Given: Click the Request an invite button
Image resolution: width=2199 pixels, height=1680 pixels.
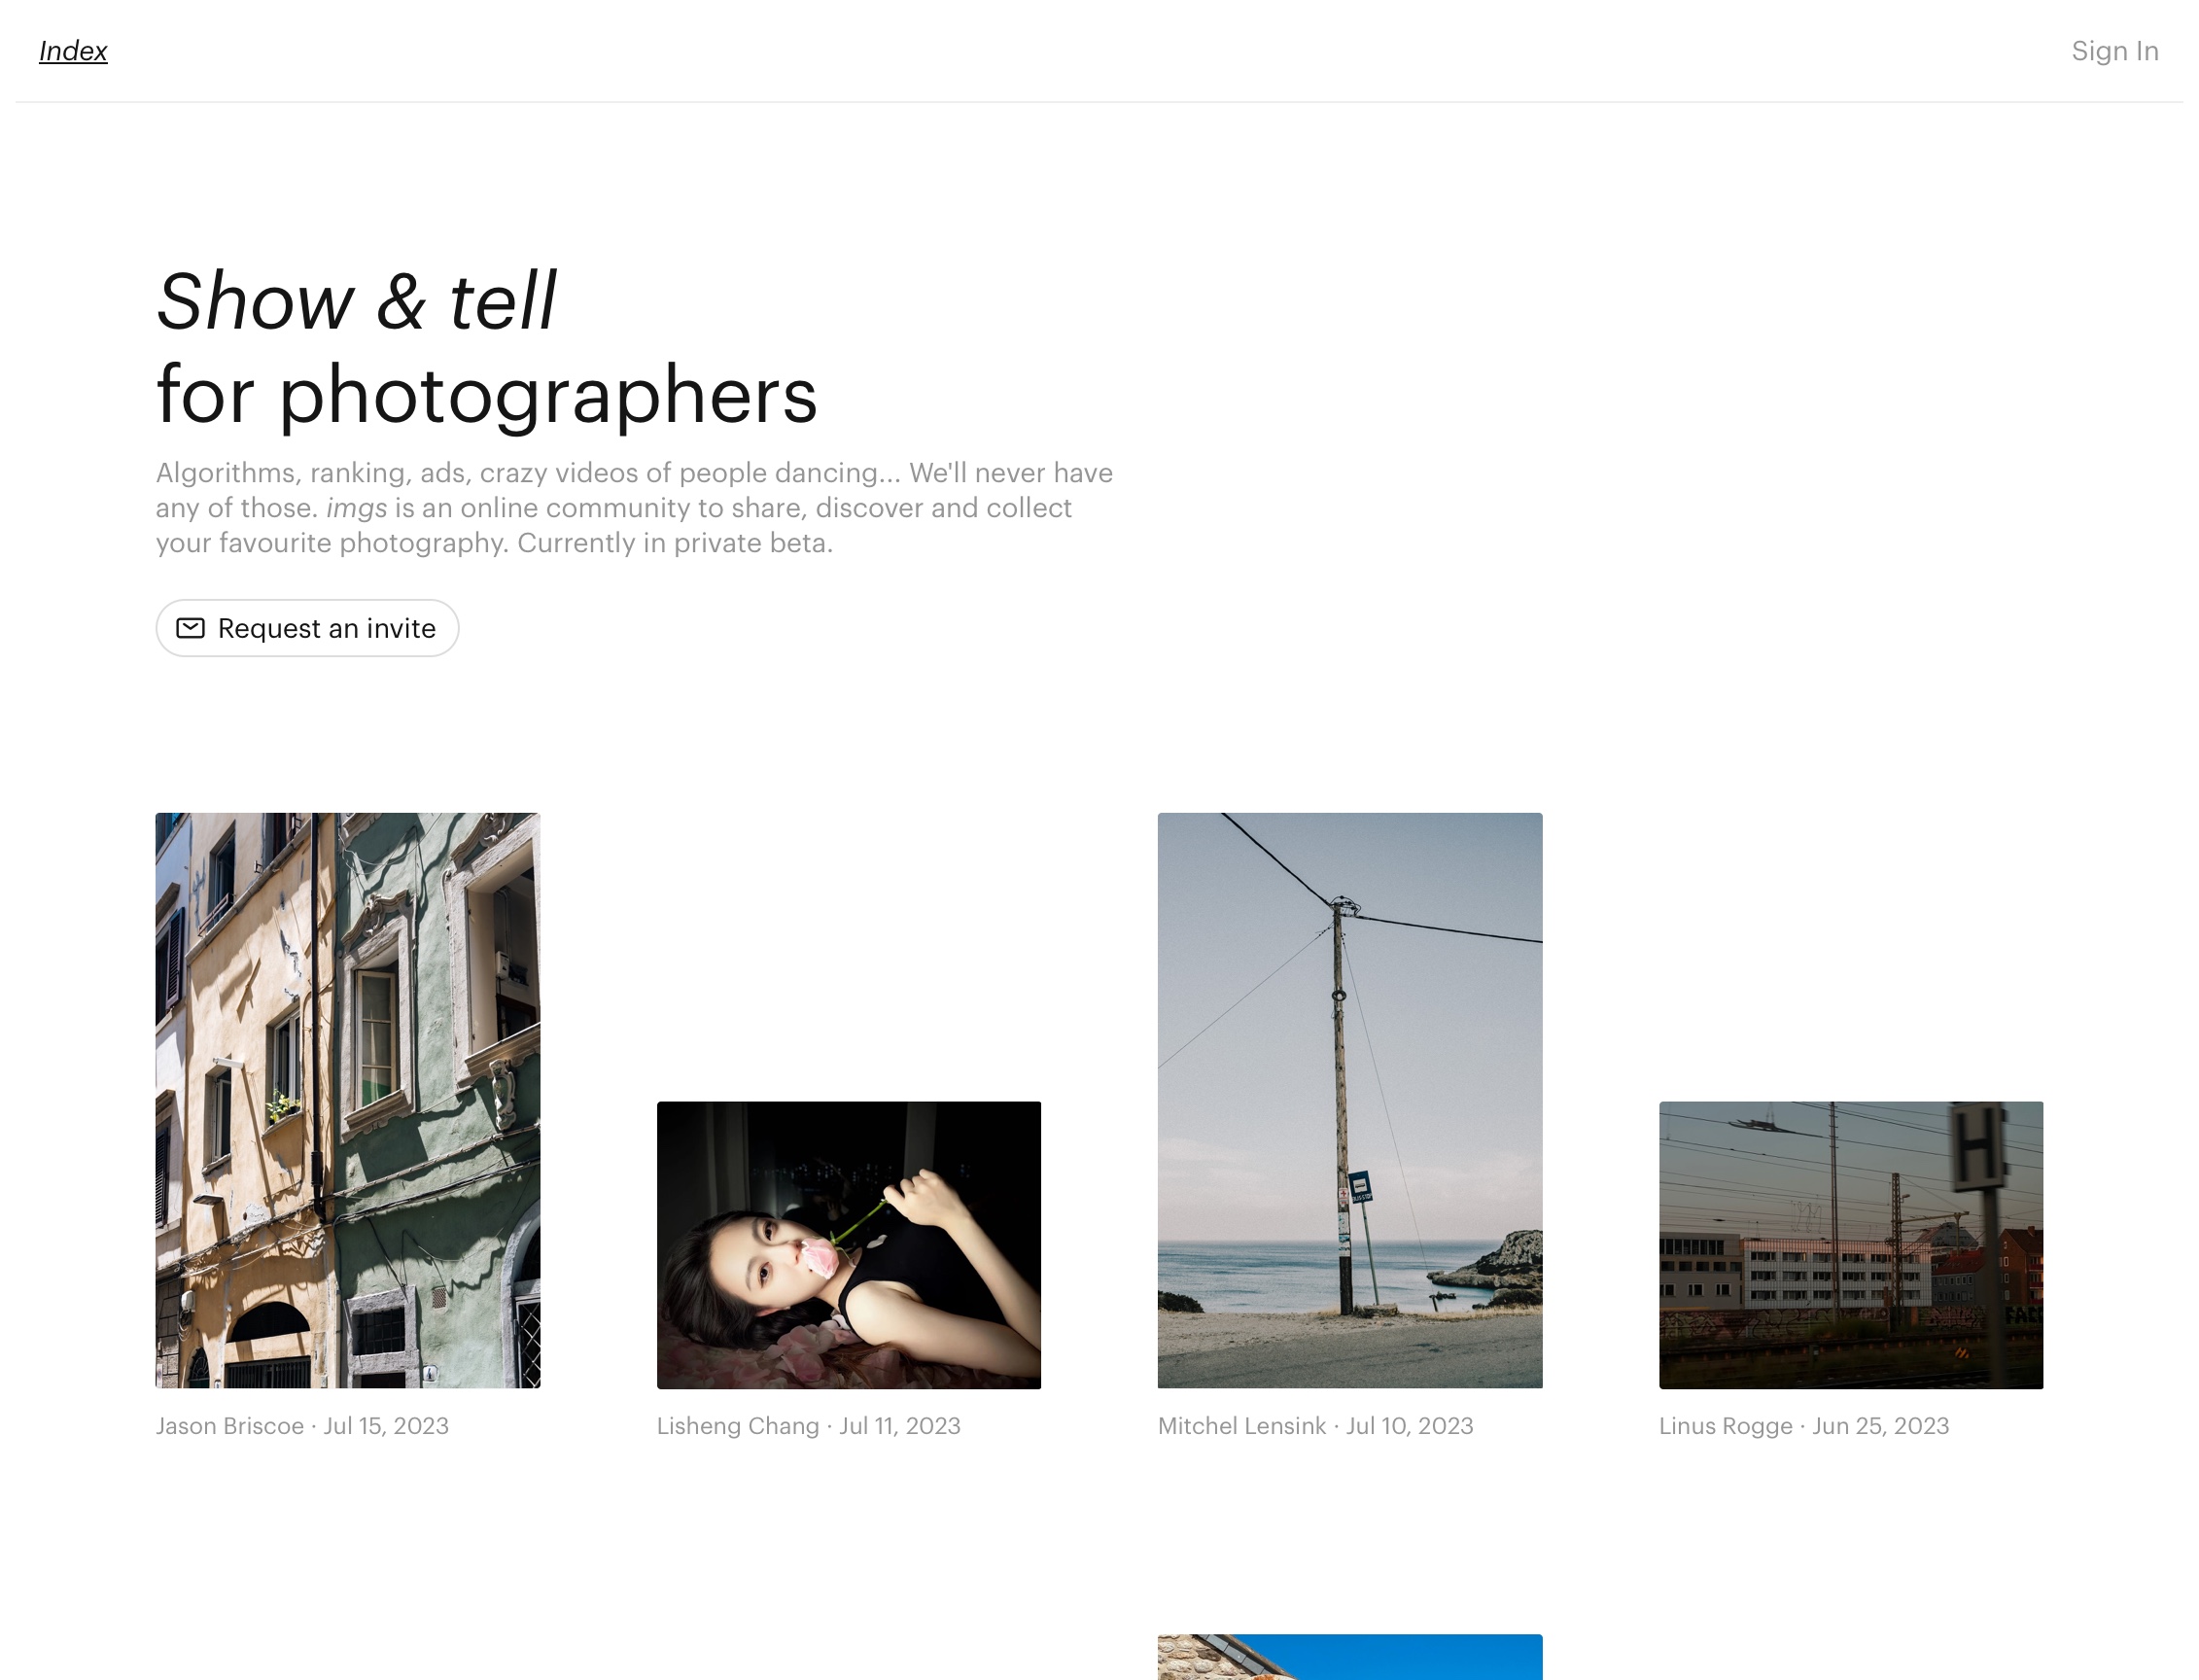Looking at the screenshot, I should (307, 628).
